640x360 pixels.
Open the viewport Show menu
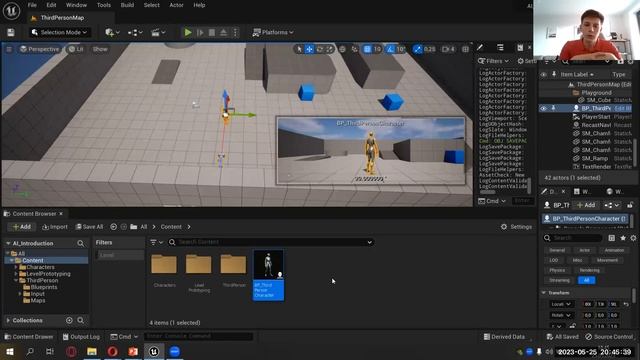tap(100, 49)
